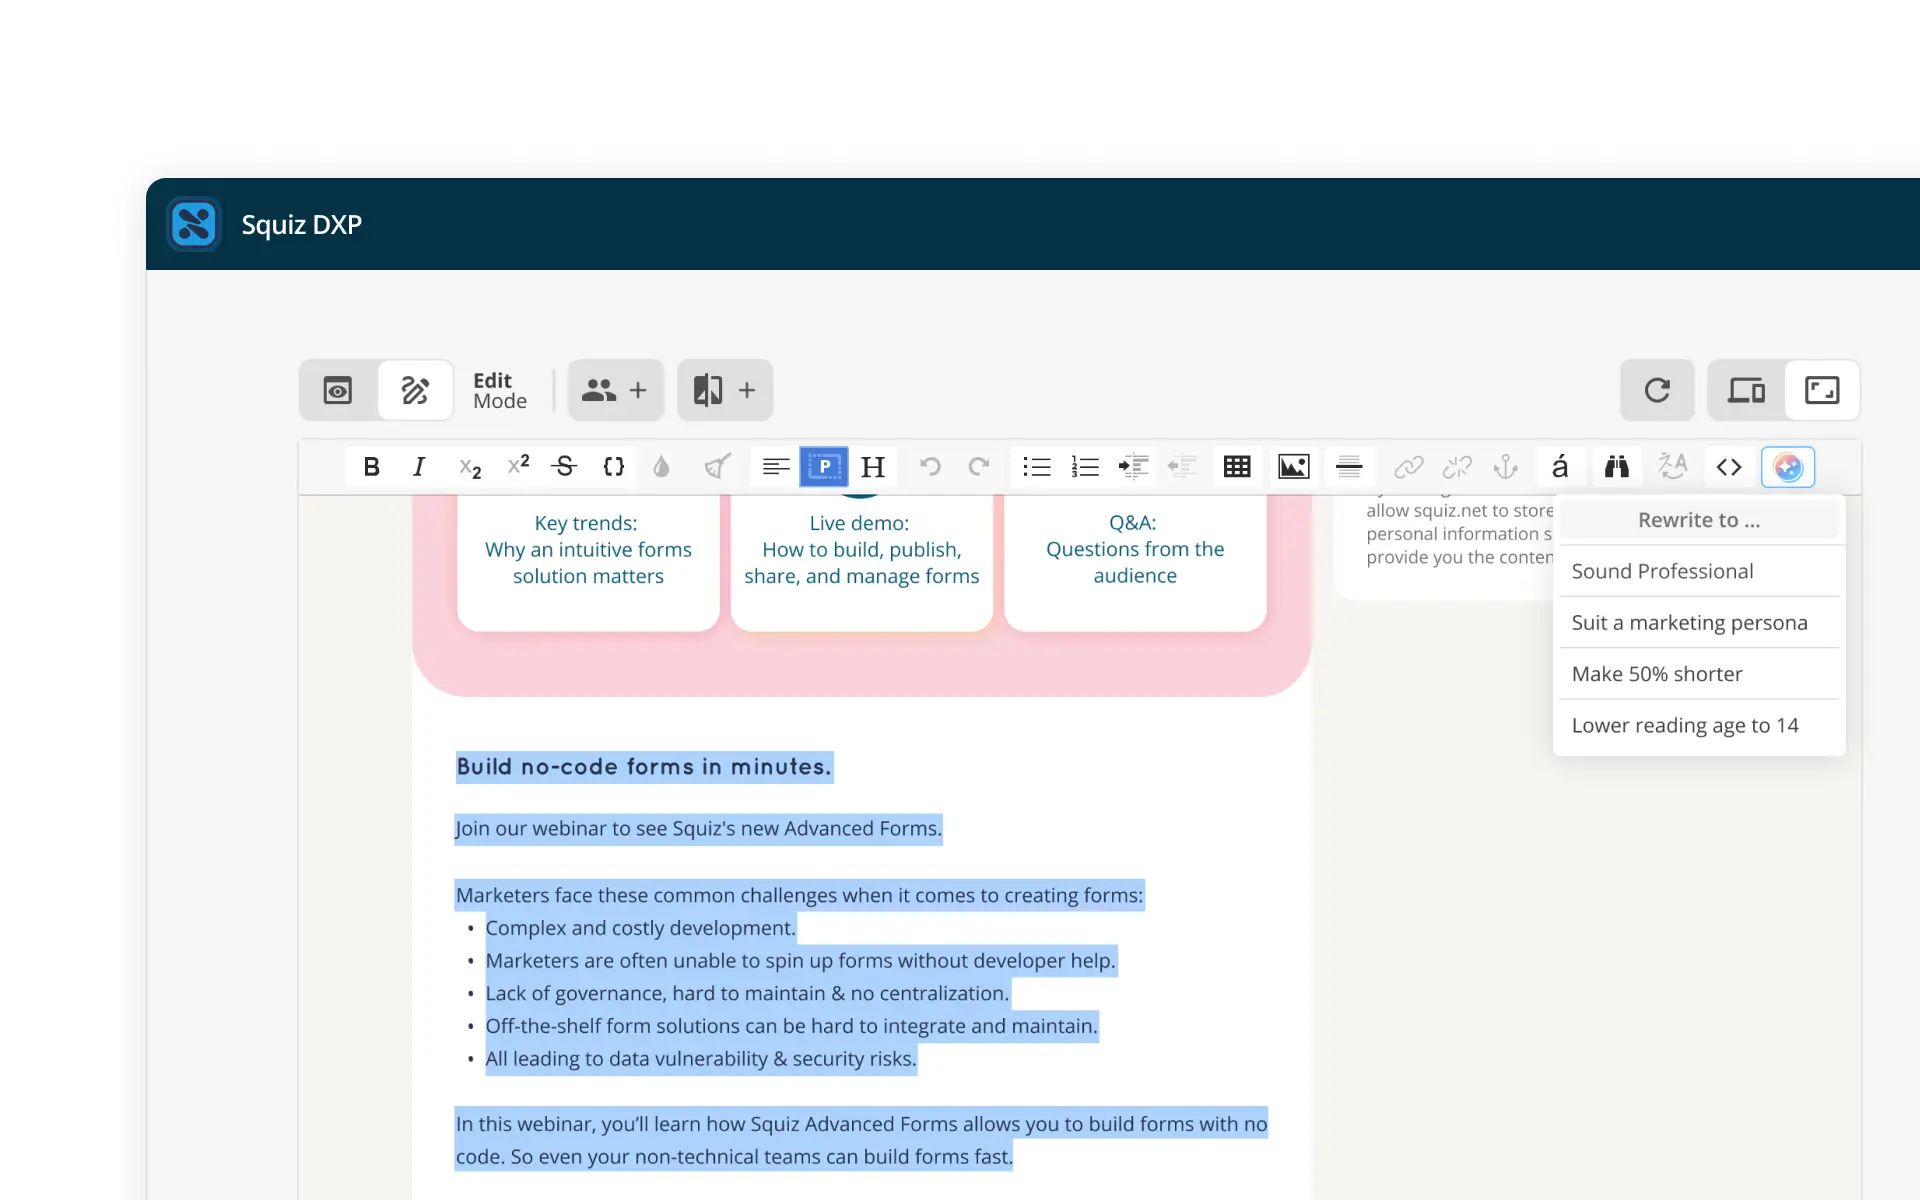Choose Suit a marketing persona option
Viewport: 1920px width, 1200px height.
pyautogui.click(x=1699, y=622)
